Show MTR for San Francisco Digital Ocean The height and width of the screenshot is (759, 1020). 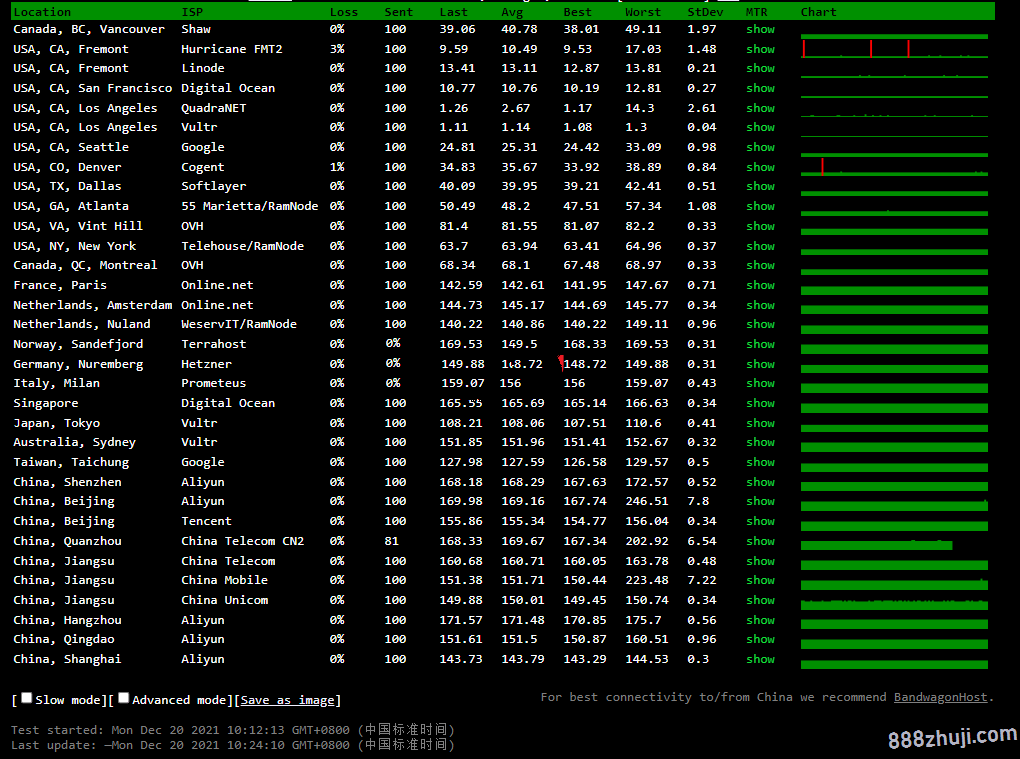pos(760,88)
